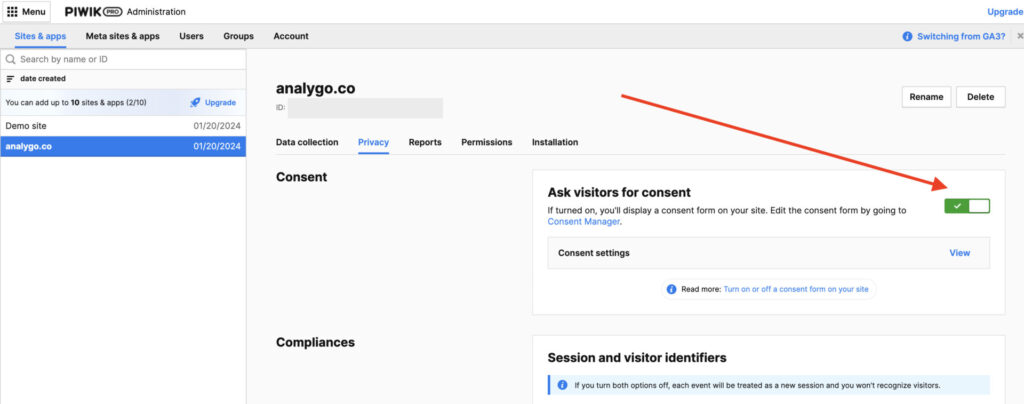This screenshot has width=1024, height=404.
Task: Click Upgrade link in sites limit banner
Action: pos(221,102)
